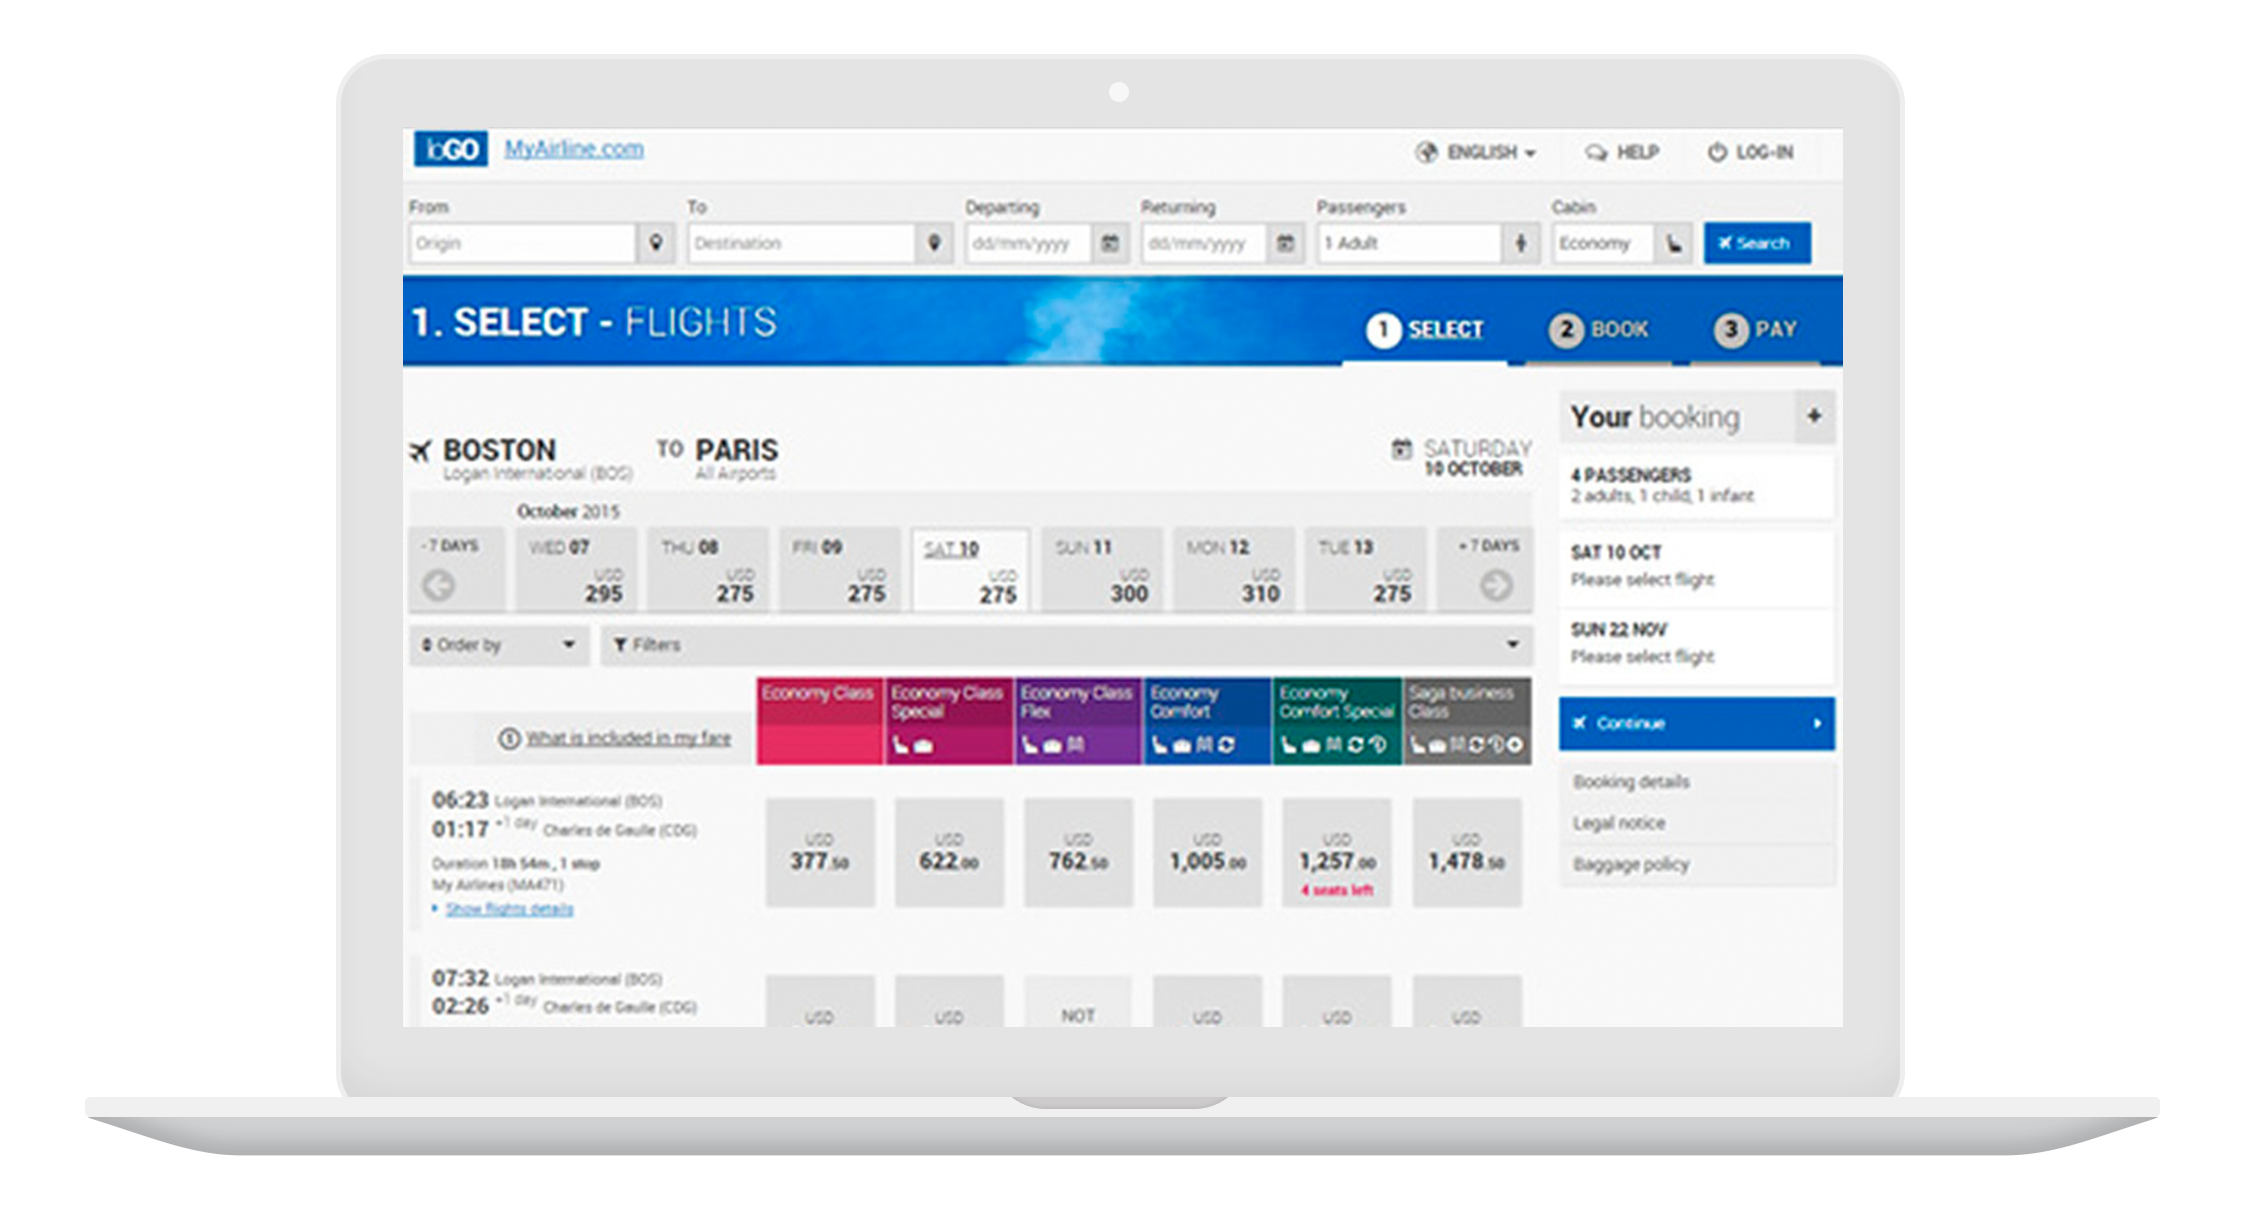Click the Continue button in Your booking
This screenshot has width=2251, height=1231.
1695,724
